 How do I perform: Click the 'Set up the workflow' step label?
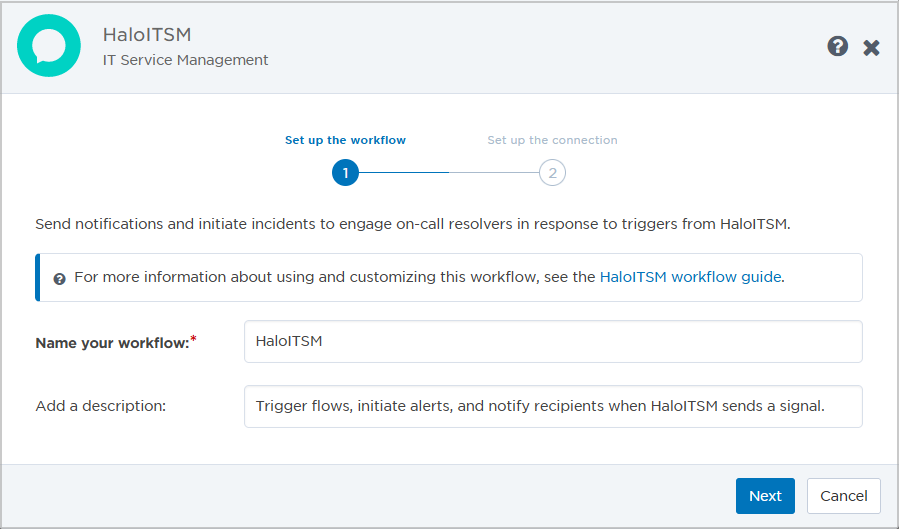tap(345, 140)
